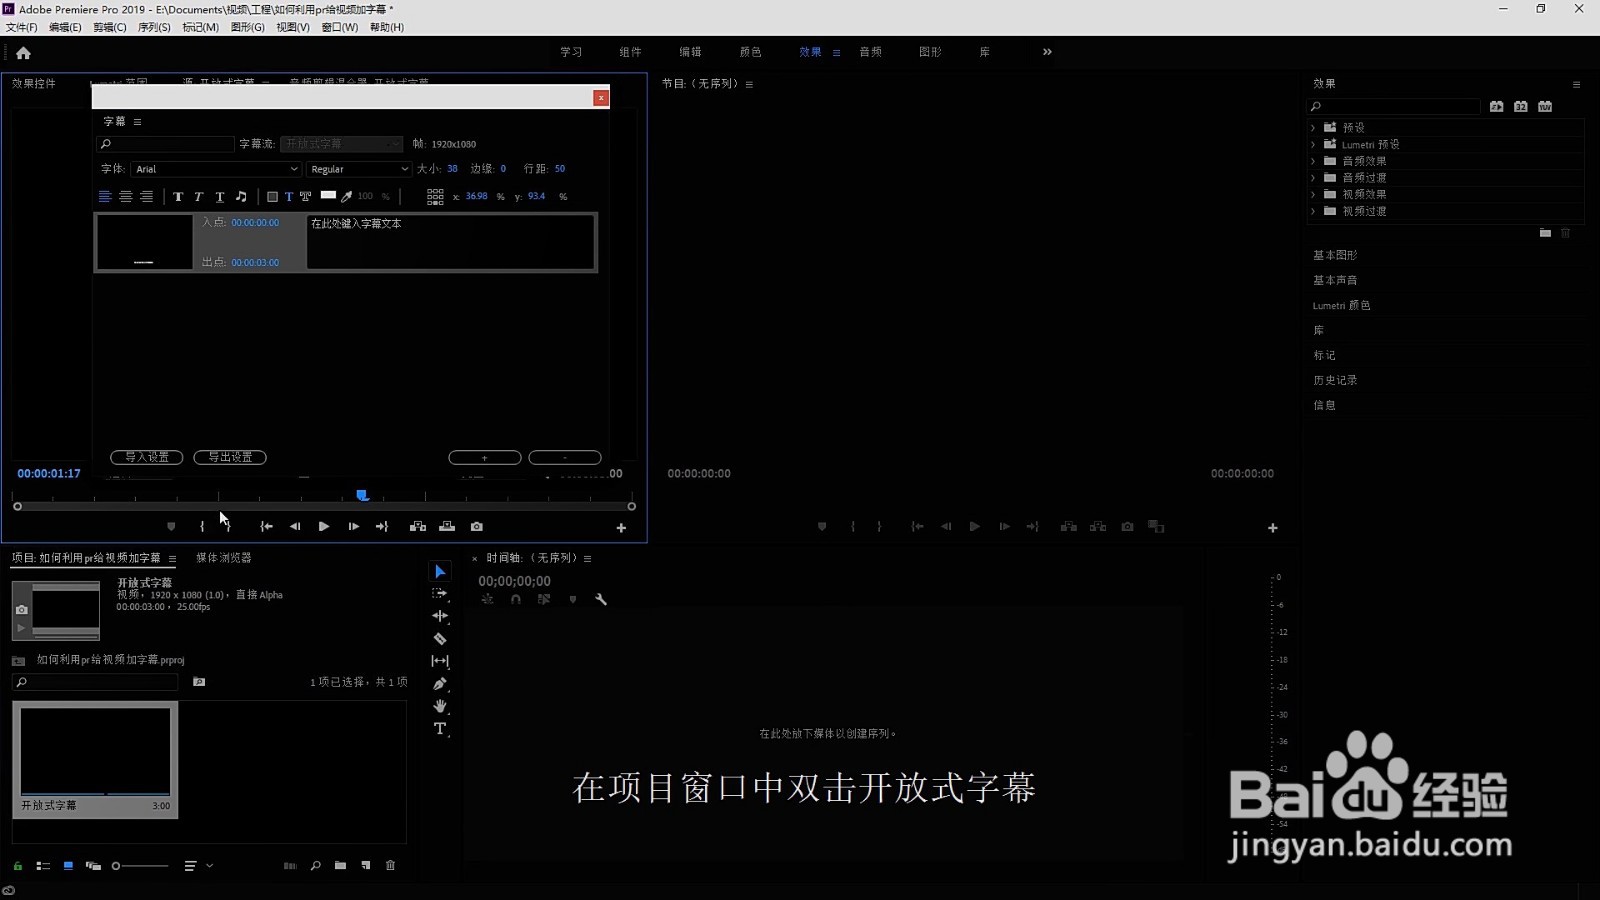Image resolution: width=1600 pixels, height=900 pixels.
Task: Open the 剪辑(C) menu
Action: point(110,27)
